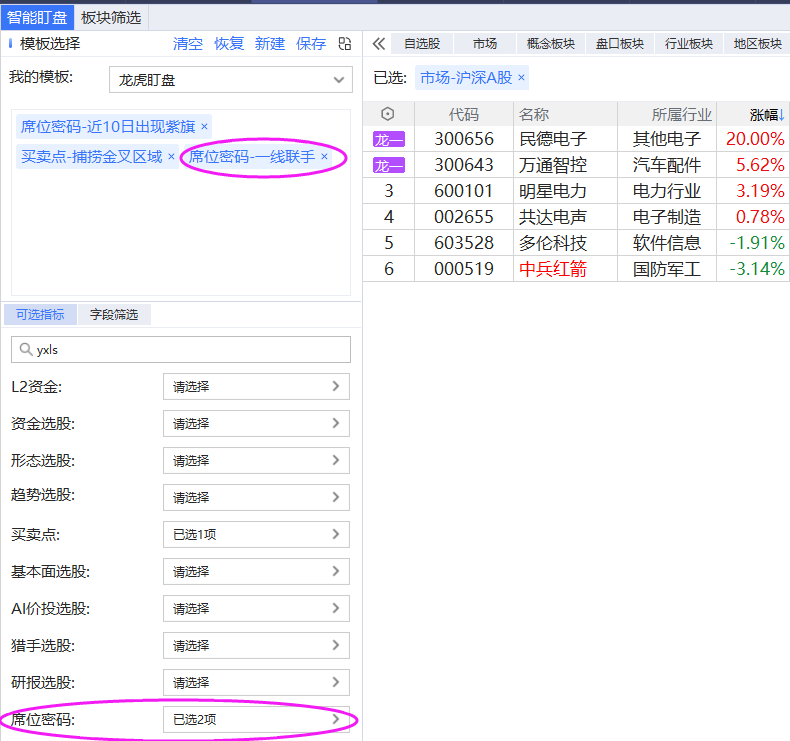Open the 概念板块 tab
The width and height of the screenshot is (790, 741).
[551, 44]
